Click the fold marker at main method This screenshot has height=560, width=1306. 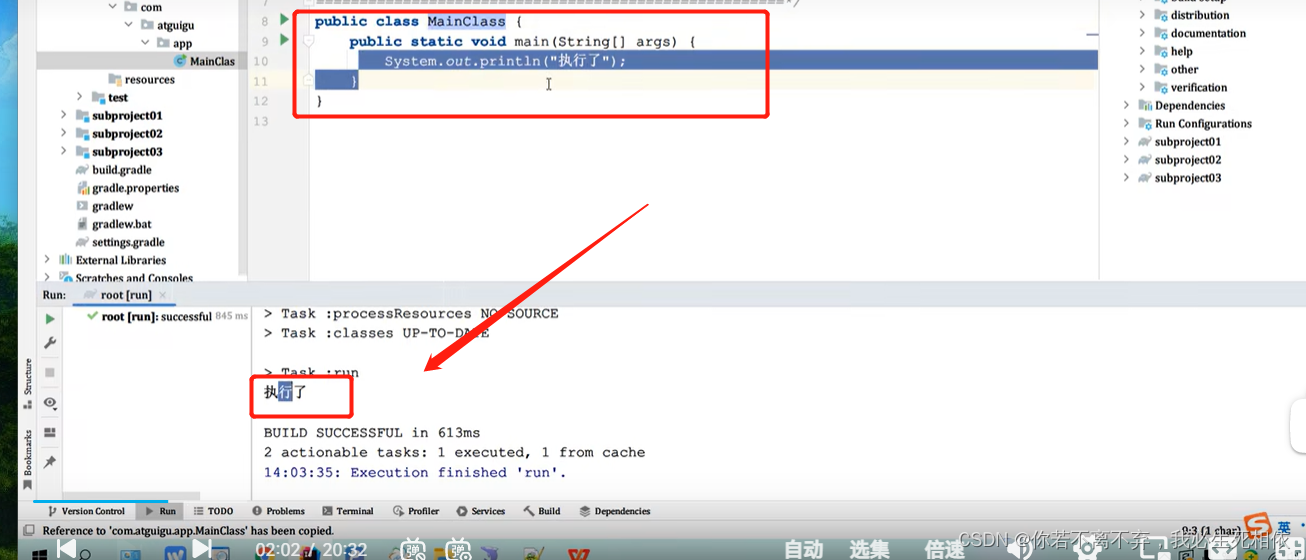pos(309,41)
